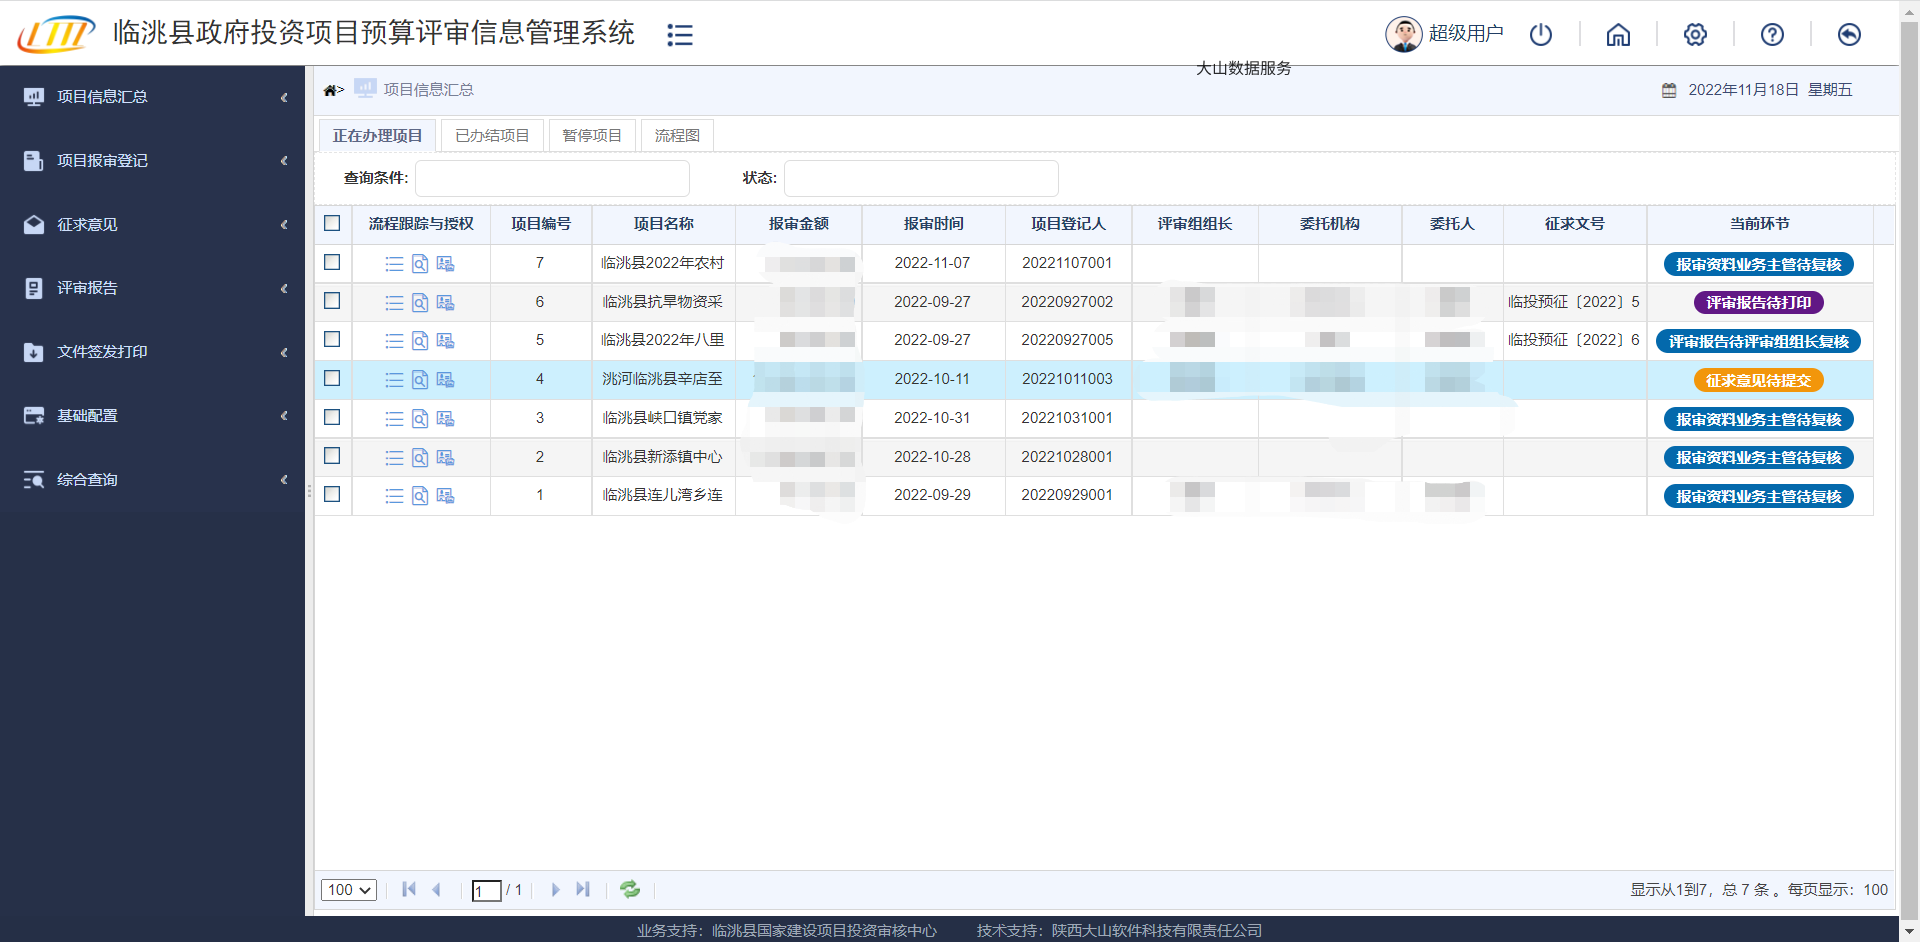1920x942 pixels.
Task: Open the document search icon for project 6
Action: (420, 302)
